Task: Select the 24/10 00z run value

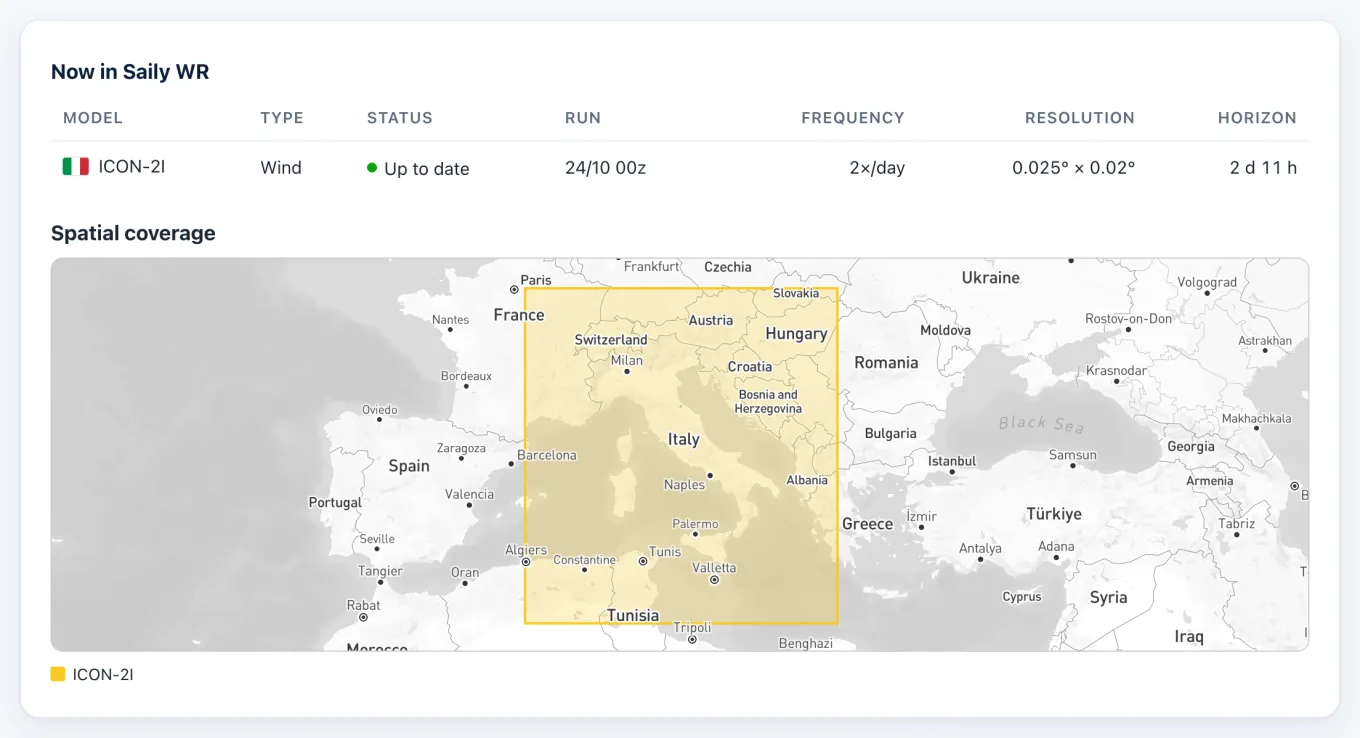Action: 606,168
